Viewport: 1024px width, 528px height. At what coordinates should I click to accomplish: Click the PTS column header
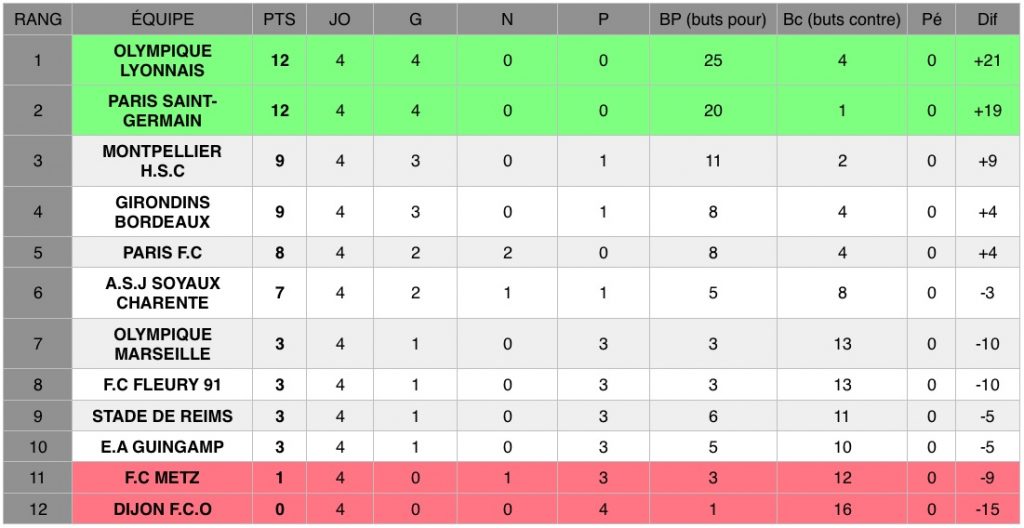pyautogui.click(x=279, y=19)
